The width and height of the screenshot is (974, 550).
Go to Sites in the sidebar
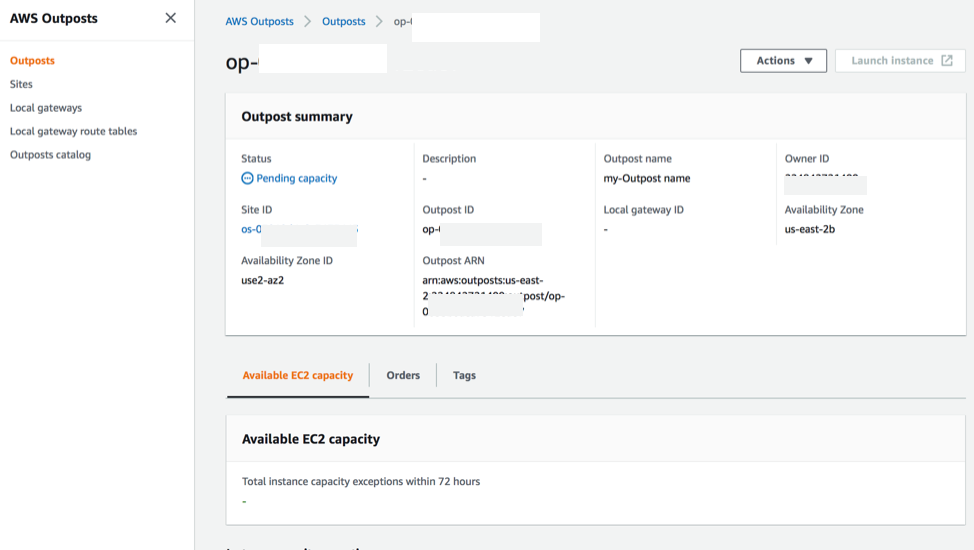point(21,84)
